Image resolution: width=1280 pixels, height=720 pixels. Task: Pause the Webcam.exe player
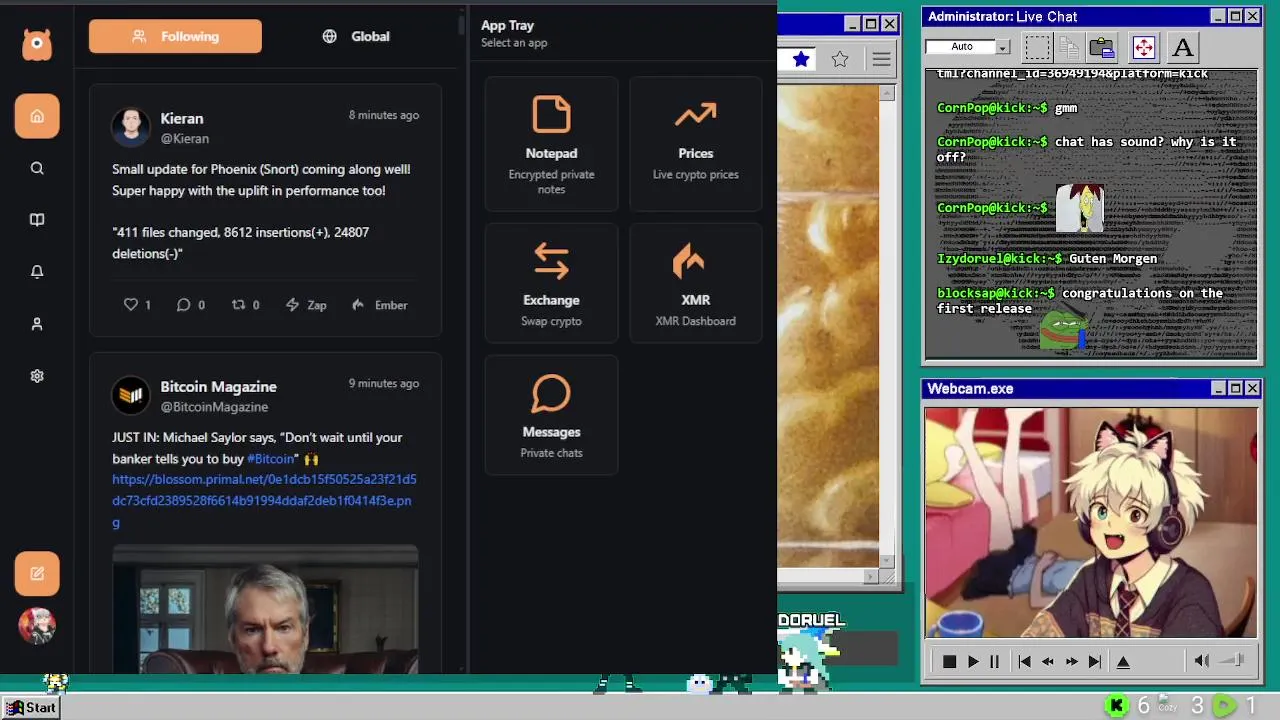(994, 661)
